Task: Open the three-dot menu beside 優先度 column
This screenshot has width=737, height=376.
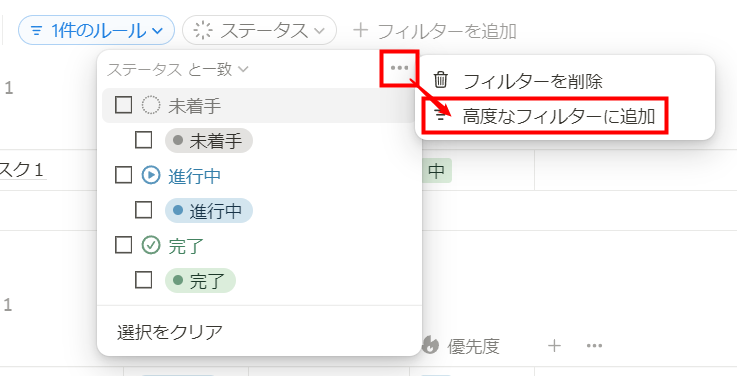Action: click(594, 346)
